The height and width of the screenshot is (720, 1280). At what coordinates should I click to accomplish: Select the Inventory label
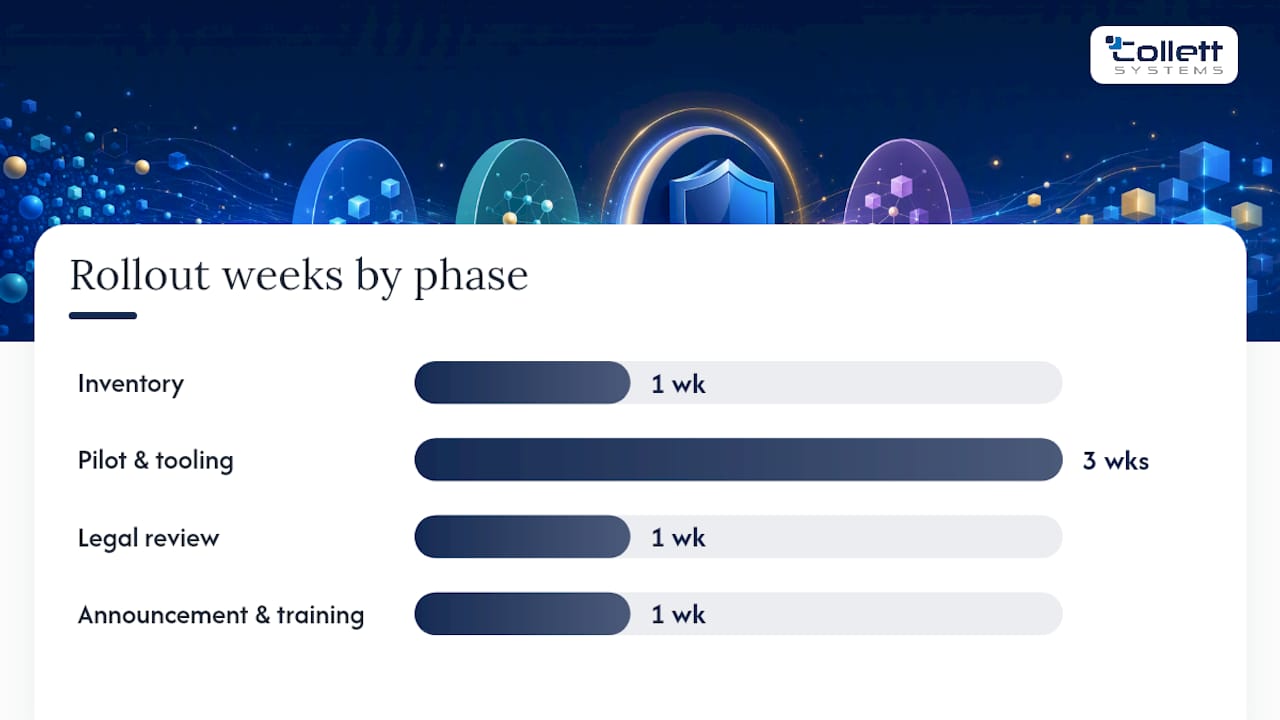[x=131, y=384]
